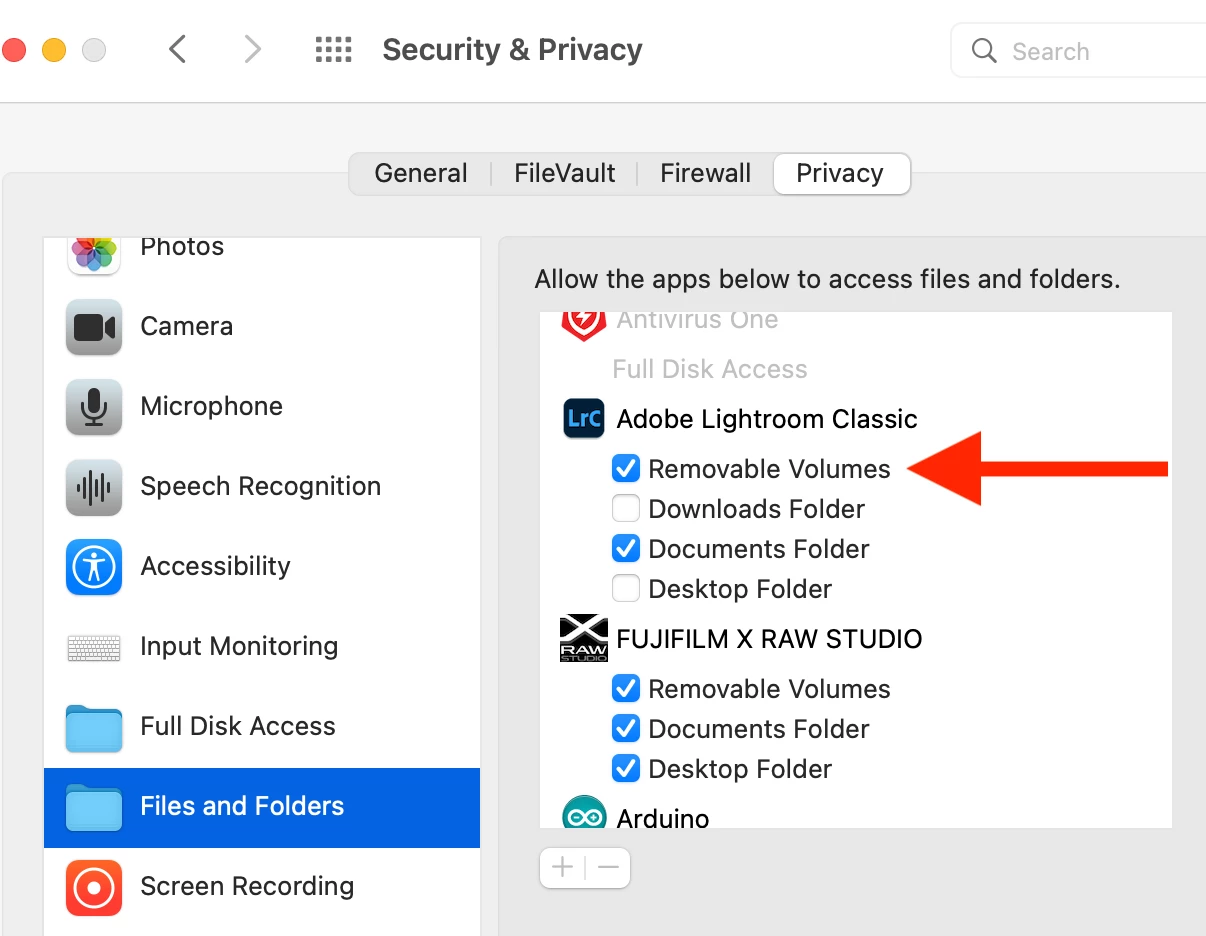The width and height of the screenshot is (1206, 936).
Task: Click the minus remove app button
Action: (608, 867)
